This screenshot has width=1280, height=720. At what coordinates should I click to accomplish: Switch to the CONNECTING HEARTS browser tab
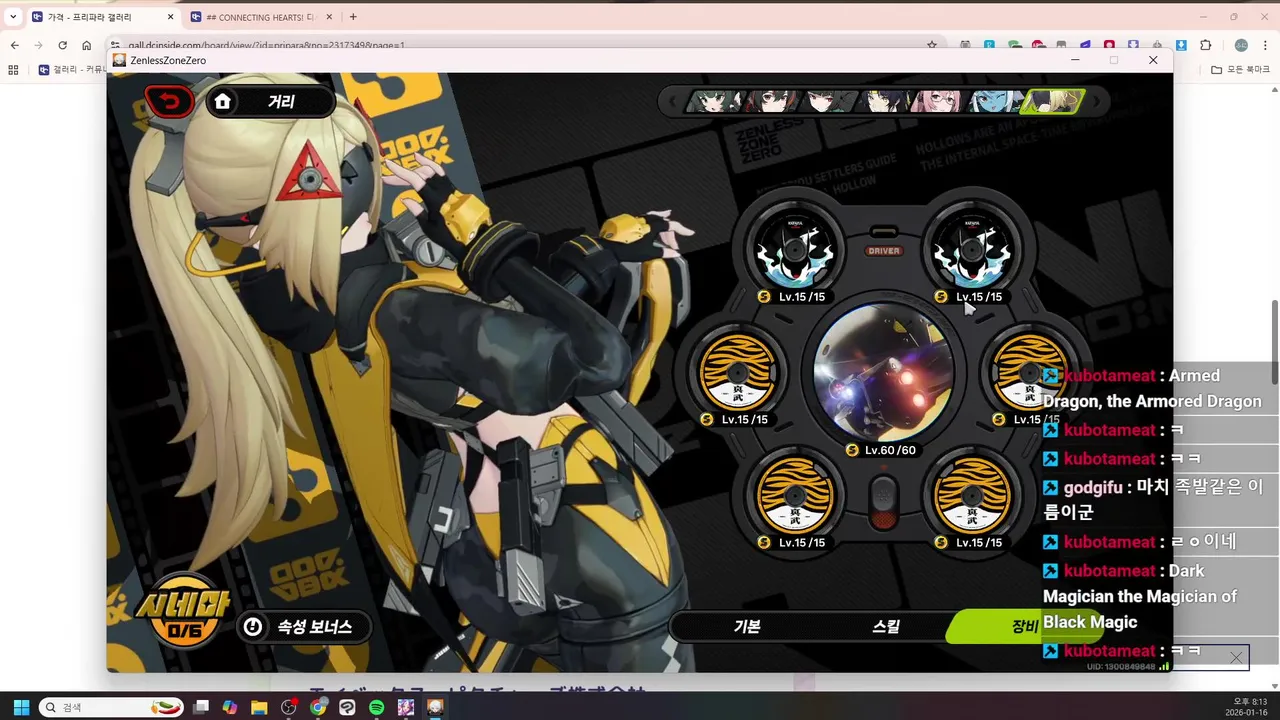point(260,17)
